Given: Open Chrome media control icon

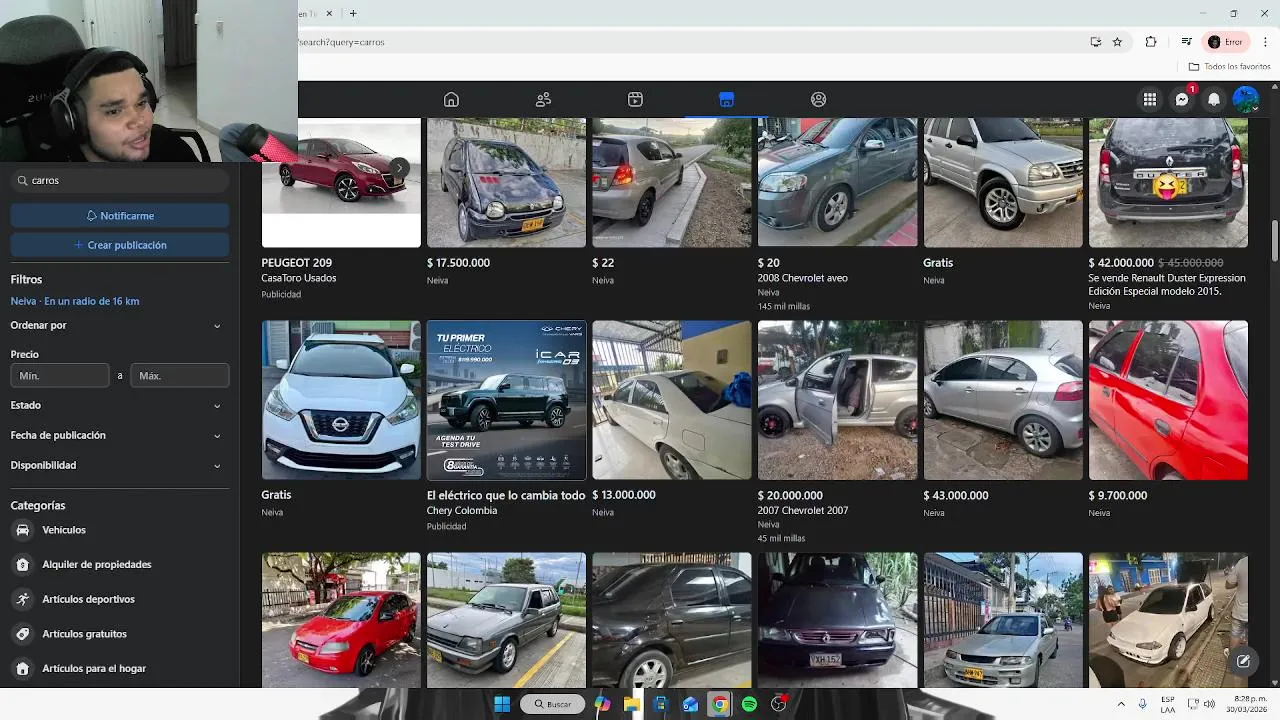Looking at the screenshot, I should coord(1186,42).
